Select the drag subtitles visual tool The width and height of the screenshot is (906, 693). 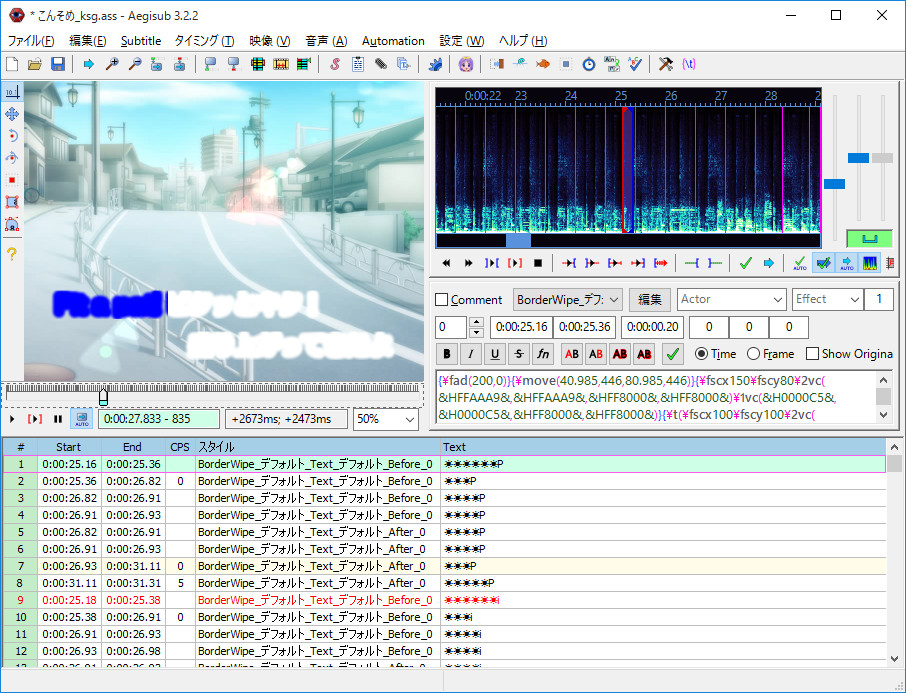tap(12, 114)
